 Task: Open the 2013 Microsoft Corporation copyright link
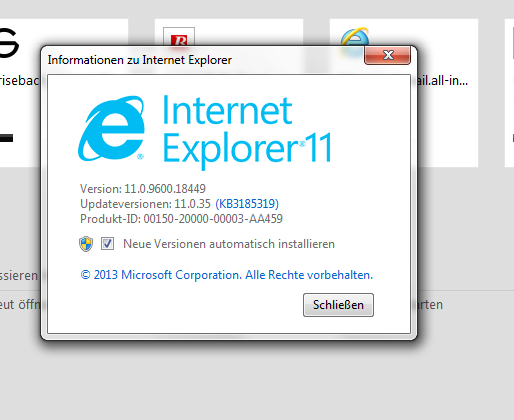[227, 275]
